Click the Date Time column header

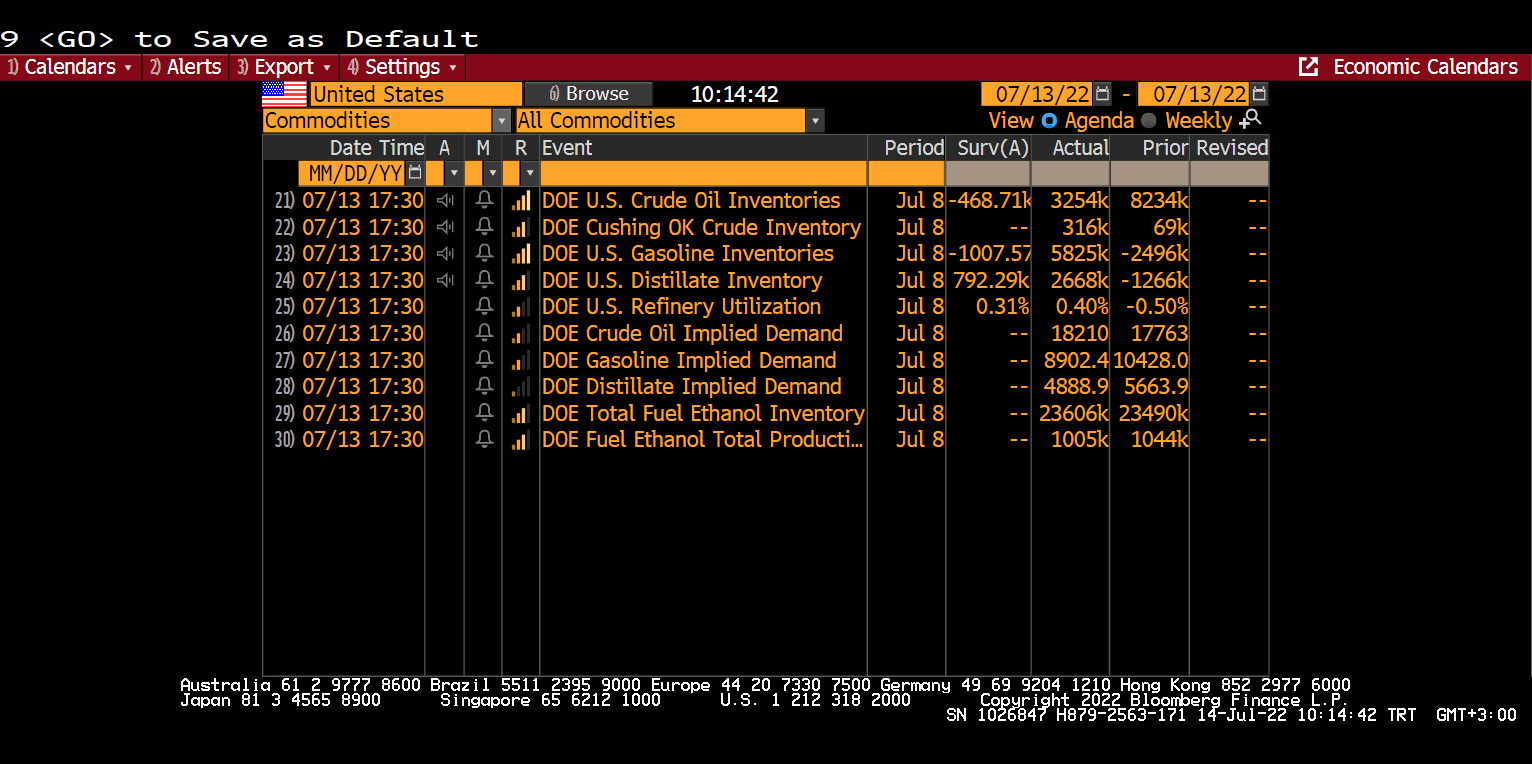point(377,148)
